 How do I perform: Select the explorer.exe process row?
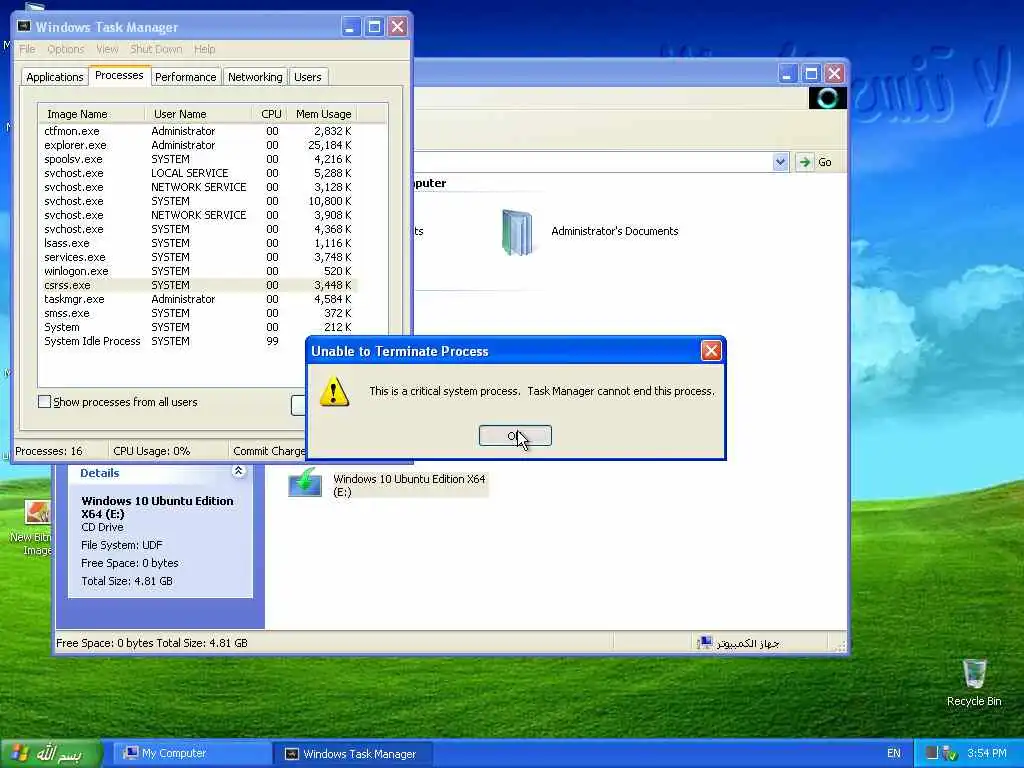[x=198, y=145]
